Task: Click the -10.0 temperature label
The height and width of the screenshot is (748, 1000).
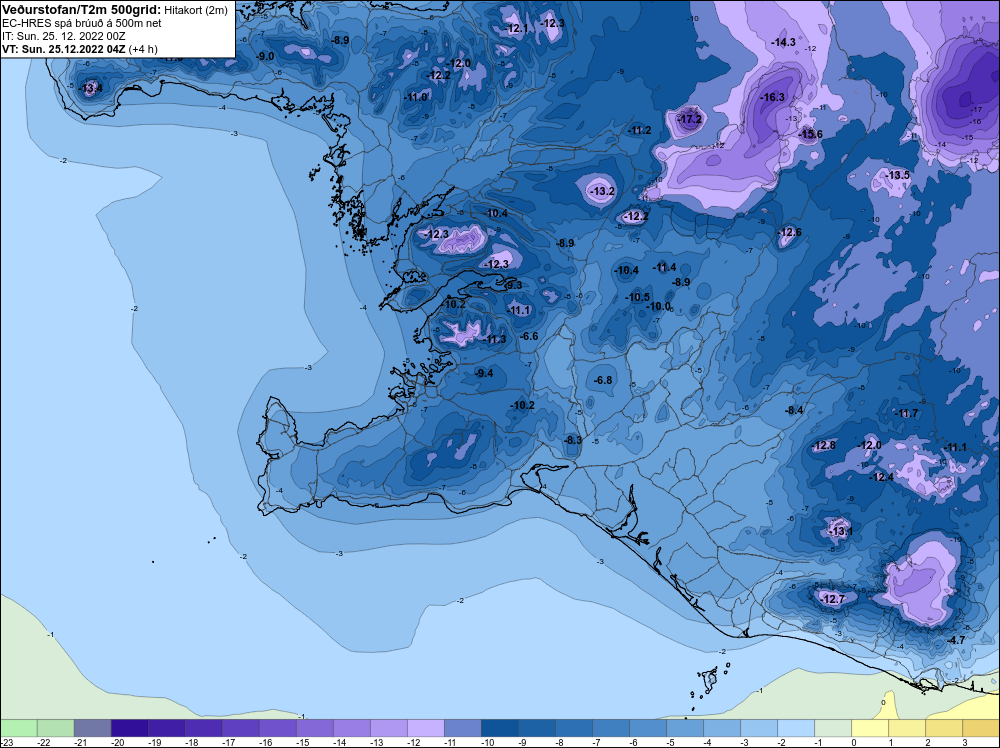Action: pos(659,306)
